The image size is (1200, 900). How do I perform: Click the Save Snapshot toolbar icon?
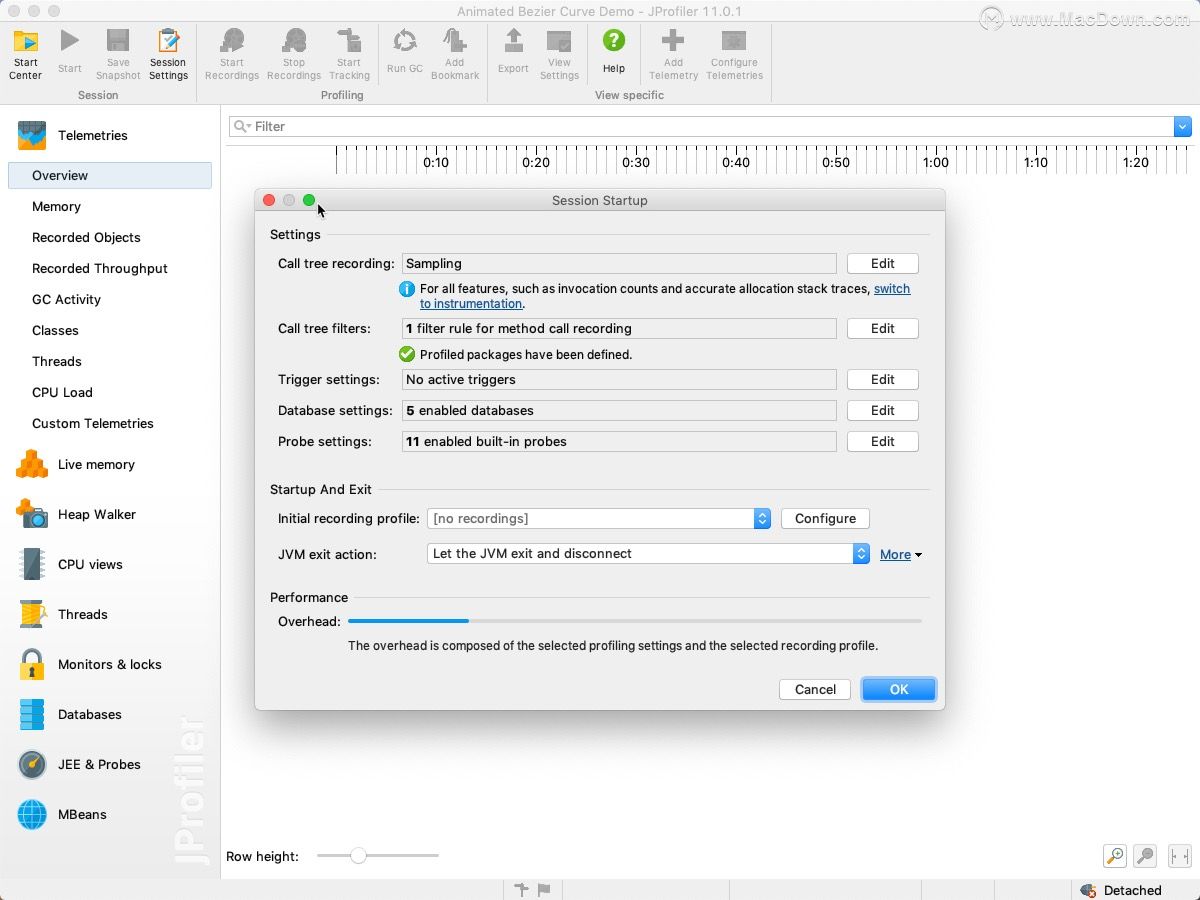tap(118, 55)
